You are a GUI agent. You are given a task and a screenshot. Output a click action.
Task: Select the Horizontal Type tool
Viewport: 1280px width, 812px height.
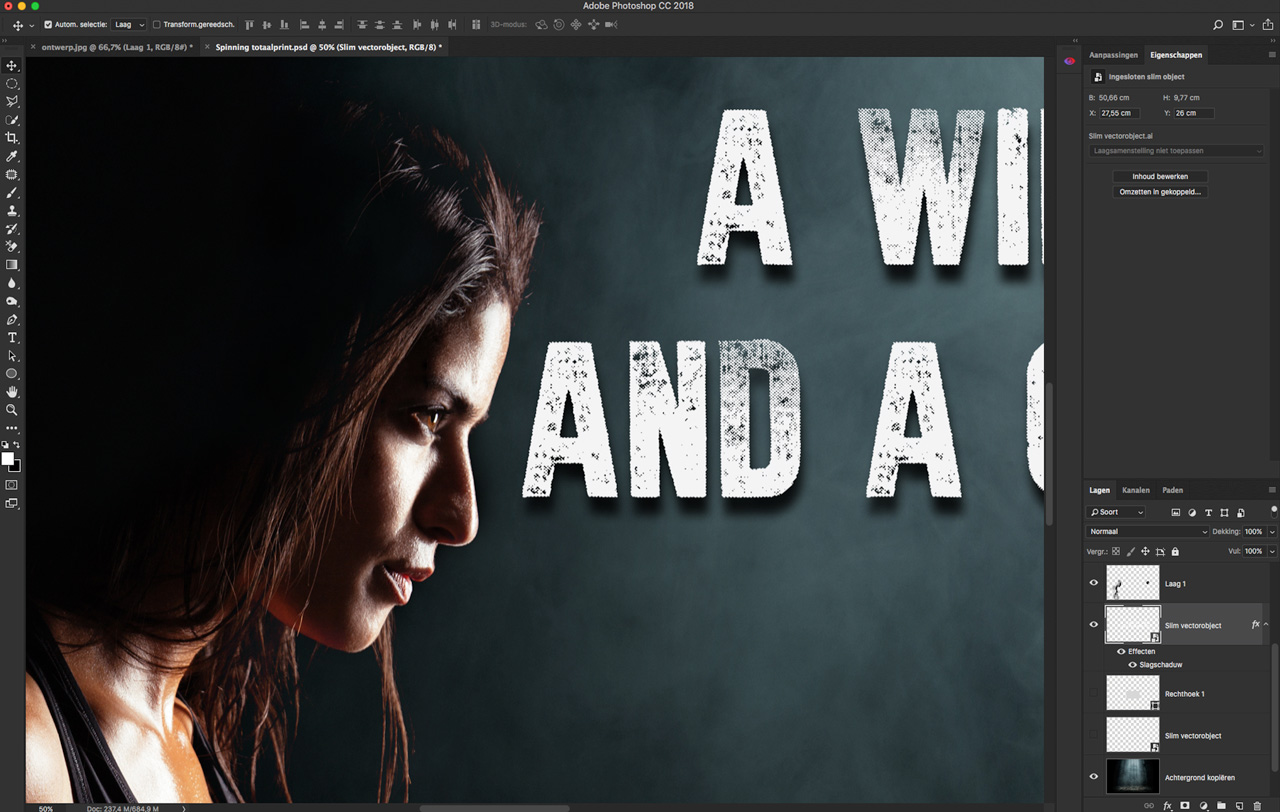click(x=12, y=338)
